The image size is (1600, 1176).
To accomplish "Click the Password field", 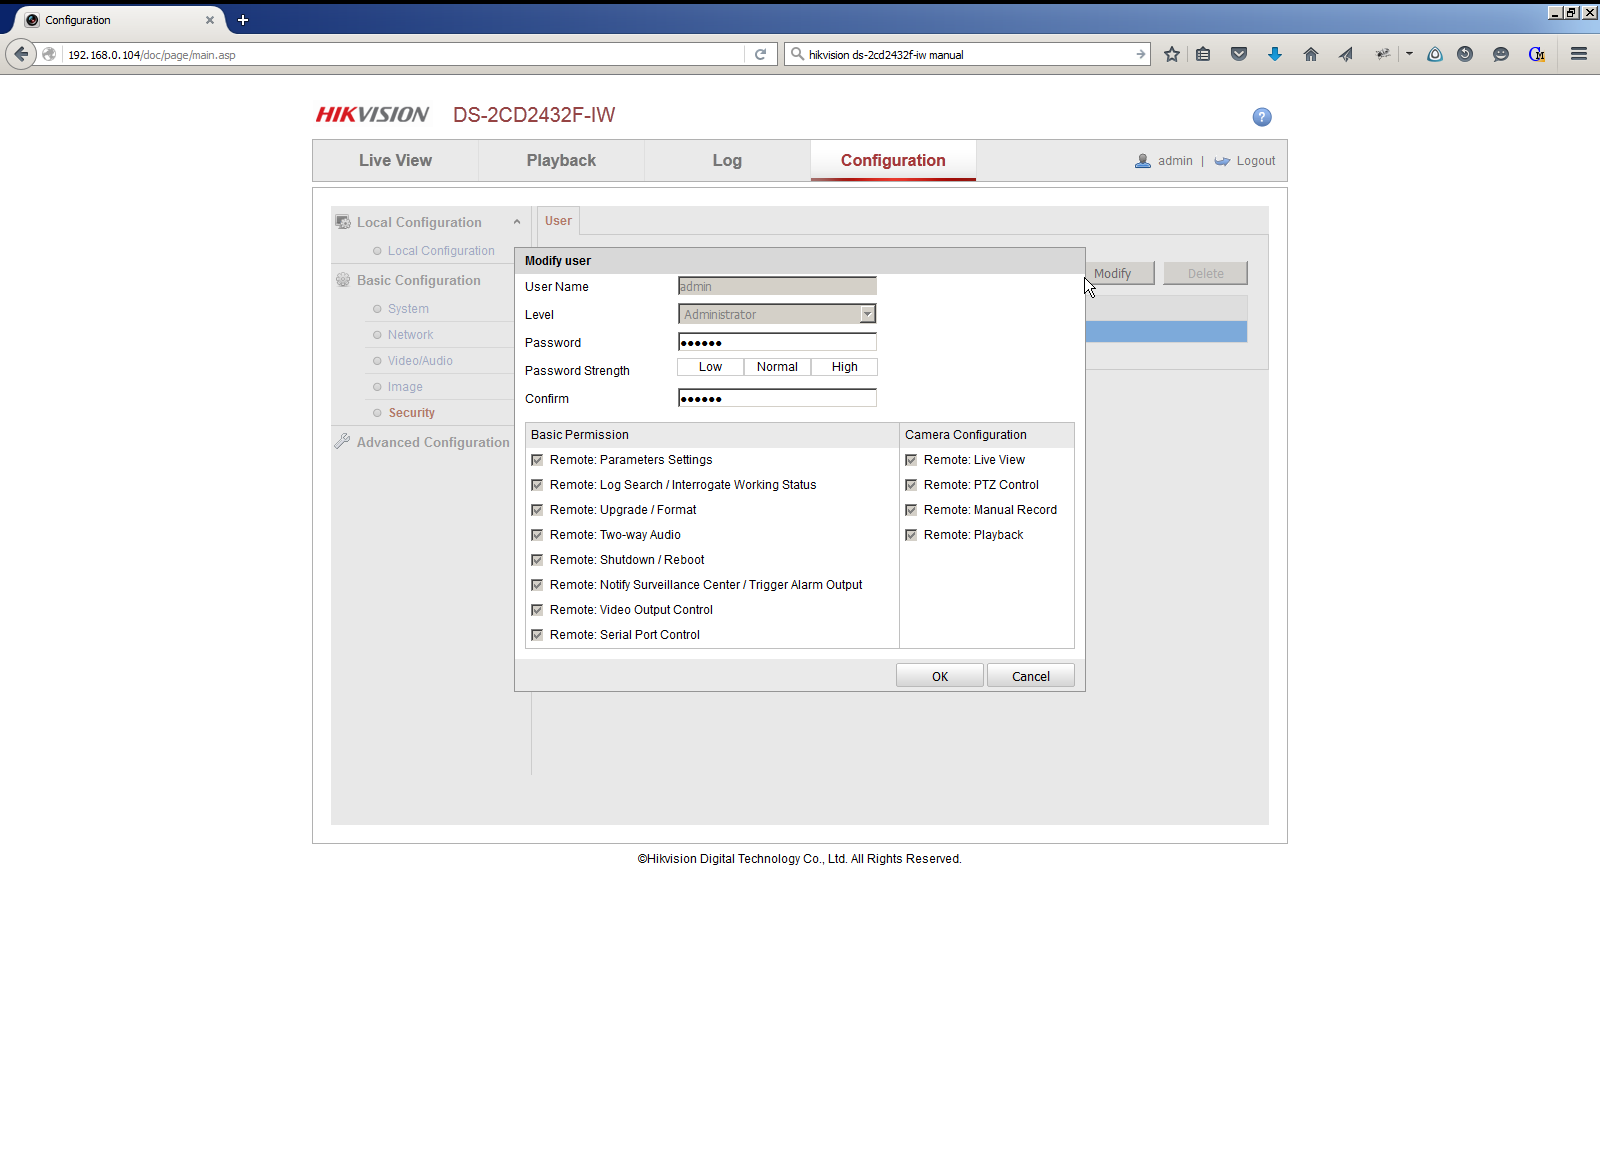I will [777, 342].
